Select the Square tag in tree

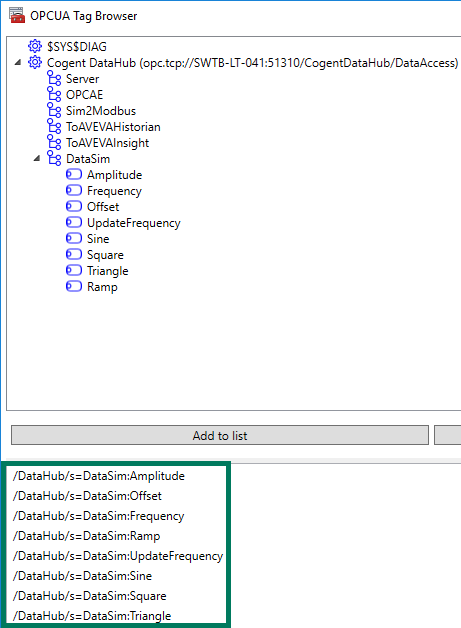coord(105,255)
